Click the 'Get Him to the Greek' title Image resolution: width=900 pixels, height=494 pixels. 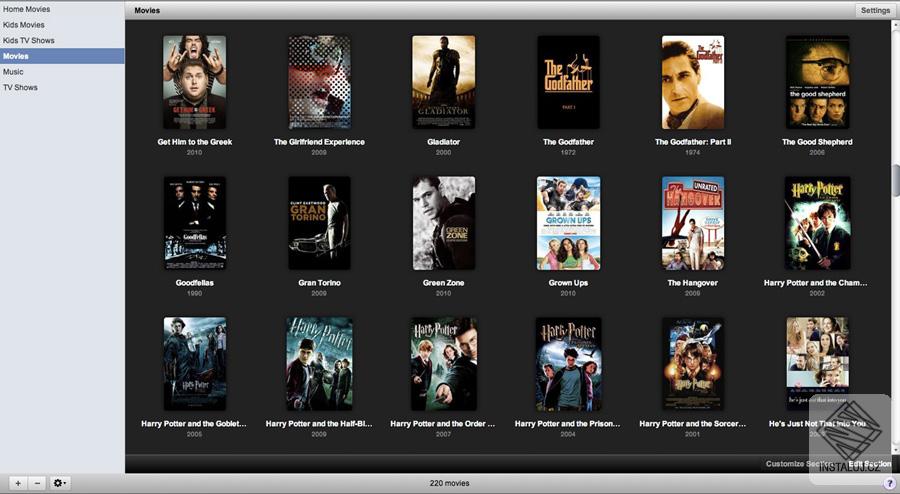click(x=195, y=142)
